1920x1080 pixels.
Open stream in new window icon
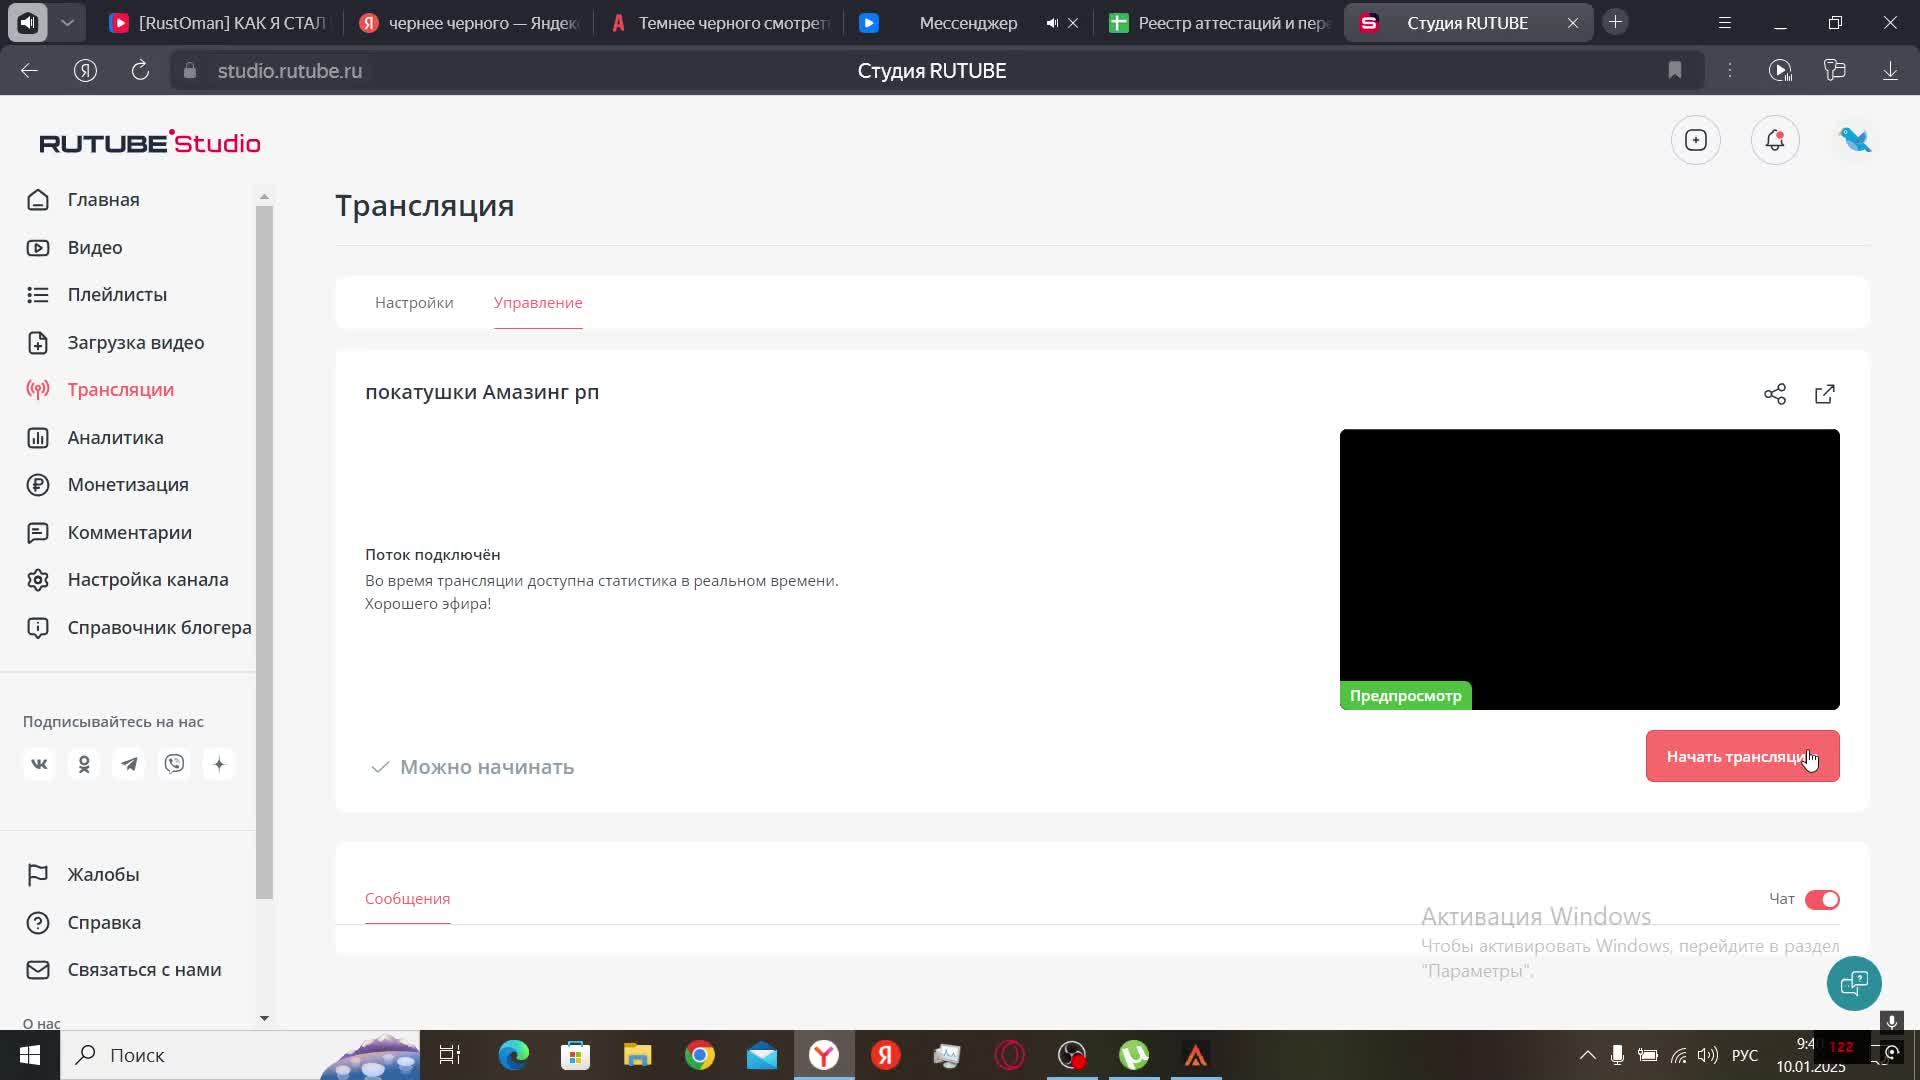(1824, 394)
